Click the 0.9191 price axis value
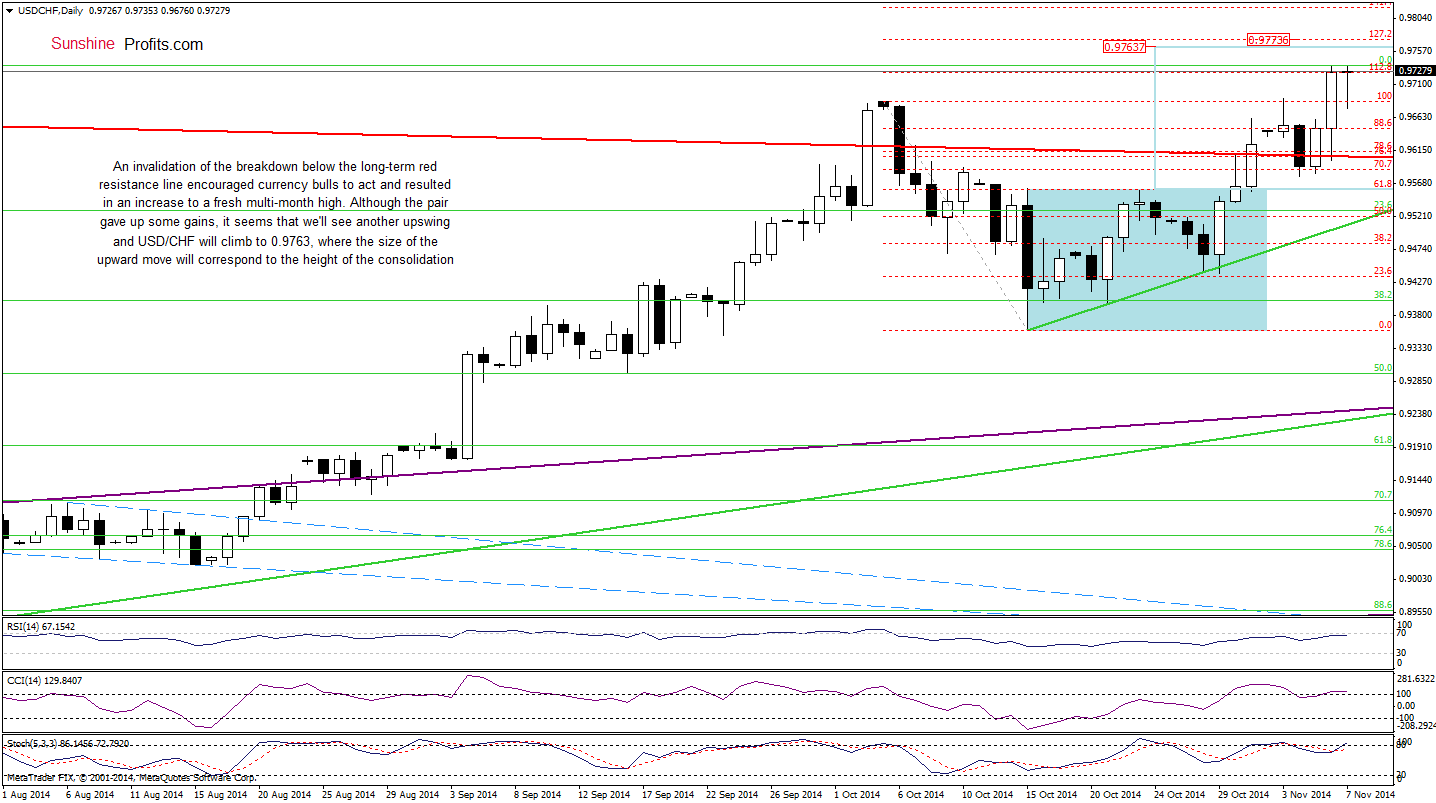Image resolution: width=1436 pixels, height=803 pixels. (1416, 447)
